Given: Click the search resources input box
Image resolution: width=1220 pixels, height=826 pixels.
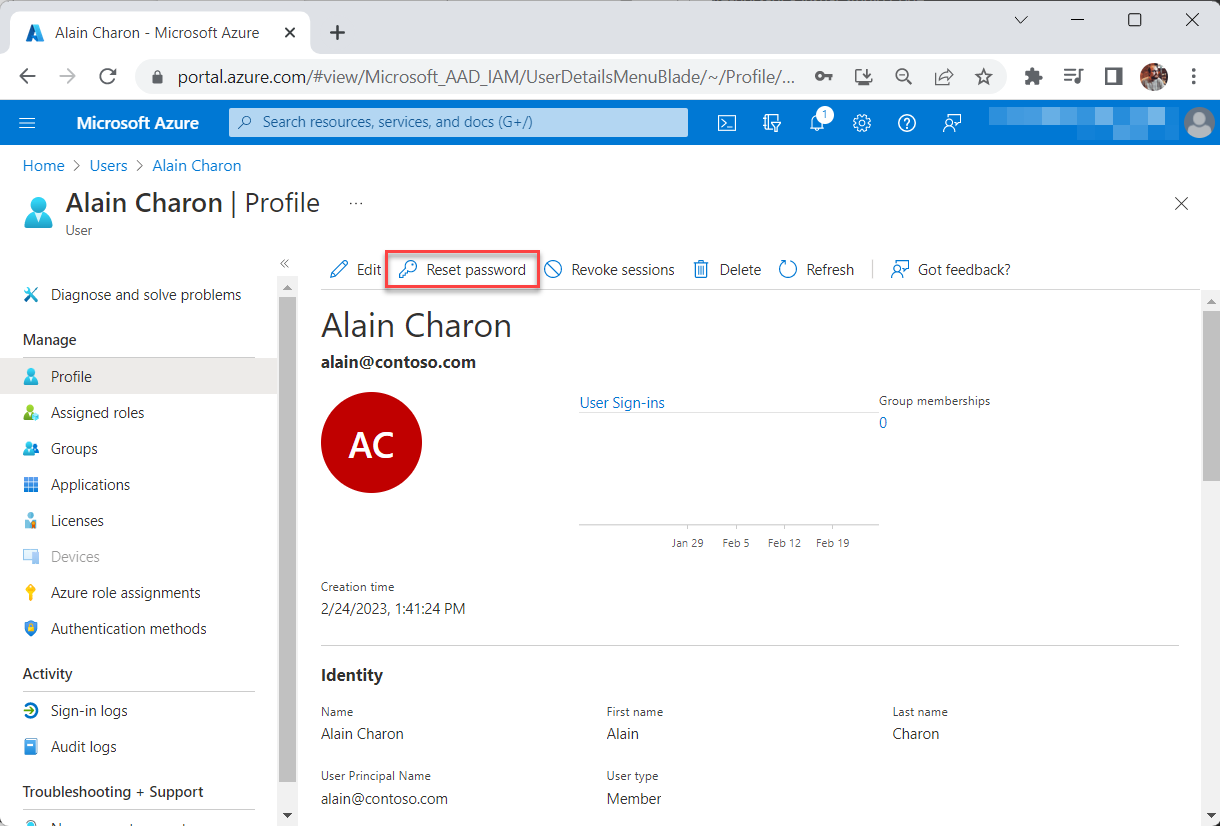Looking at the screenshot, I should pyautogui.click(x=458, y=122).
